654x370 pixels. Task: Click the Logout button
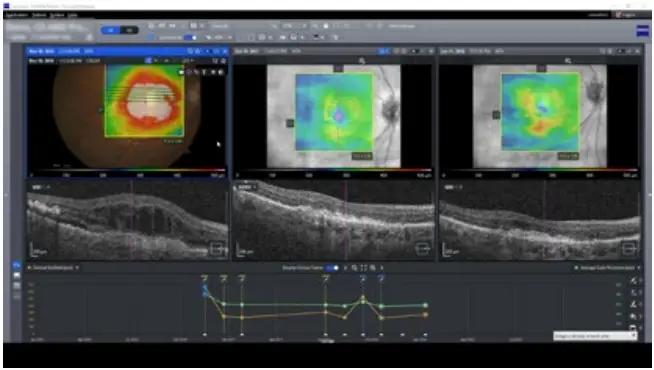coord(626,15)
